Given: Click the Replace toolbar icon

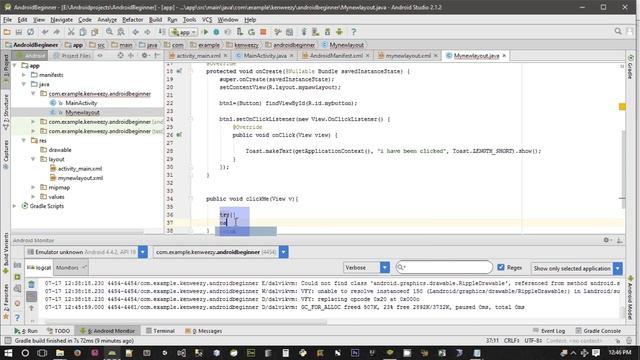Looking at the screenshot, I should [121, 32].
